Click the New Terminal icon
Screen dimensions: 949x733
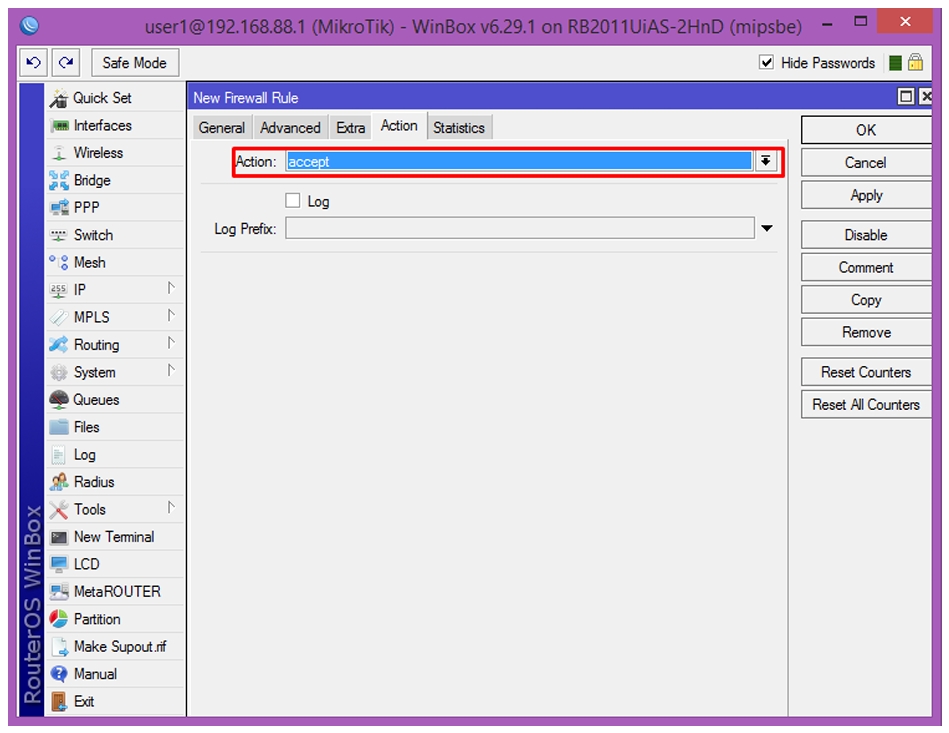tap(59, 537)
